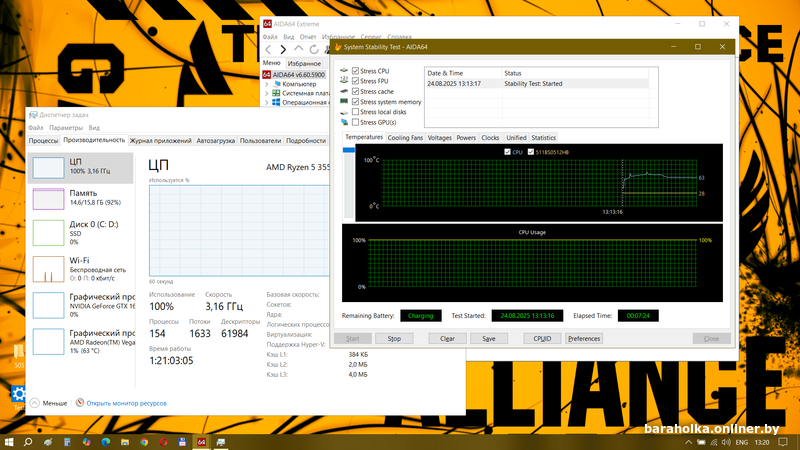Viewport: 800px width, 450px height.
Task: Open Task Manager Журнал приложений tab
Action: click(160, 141)
